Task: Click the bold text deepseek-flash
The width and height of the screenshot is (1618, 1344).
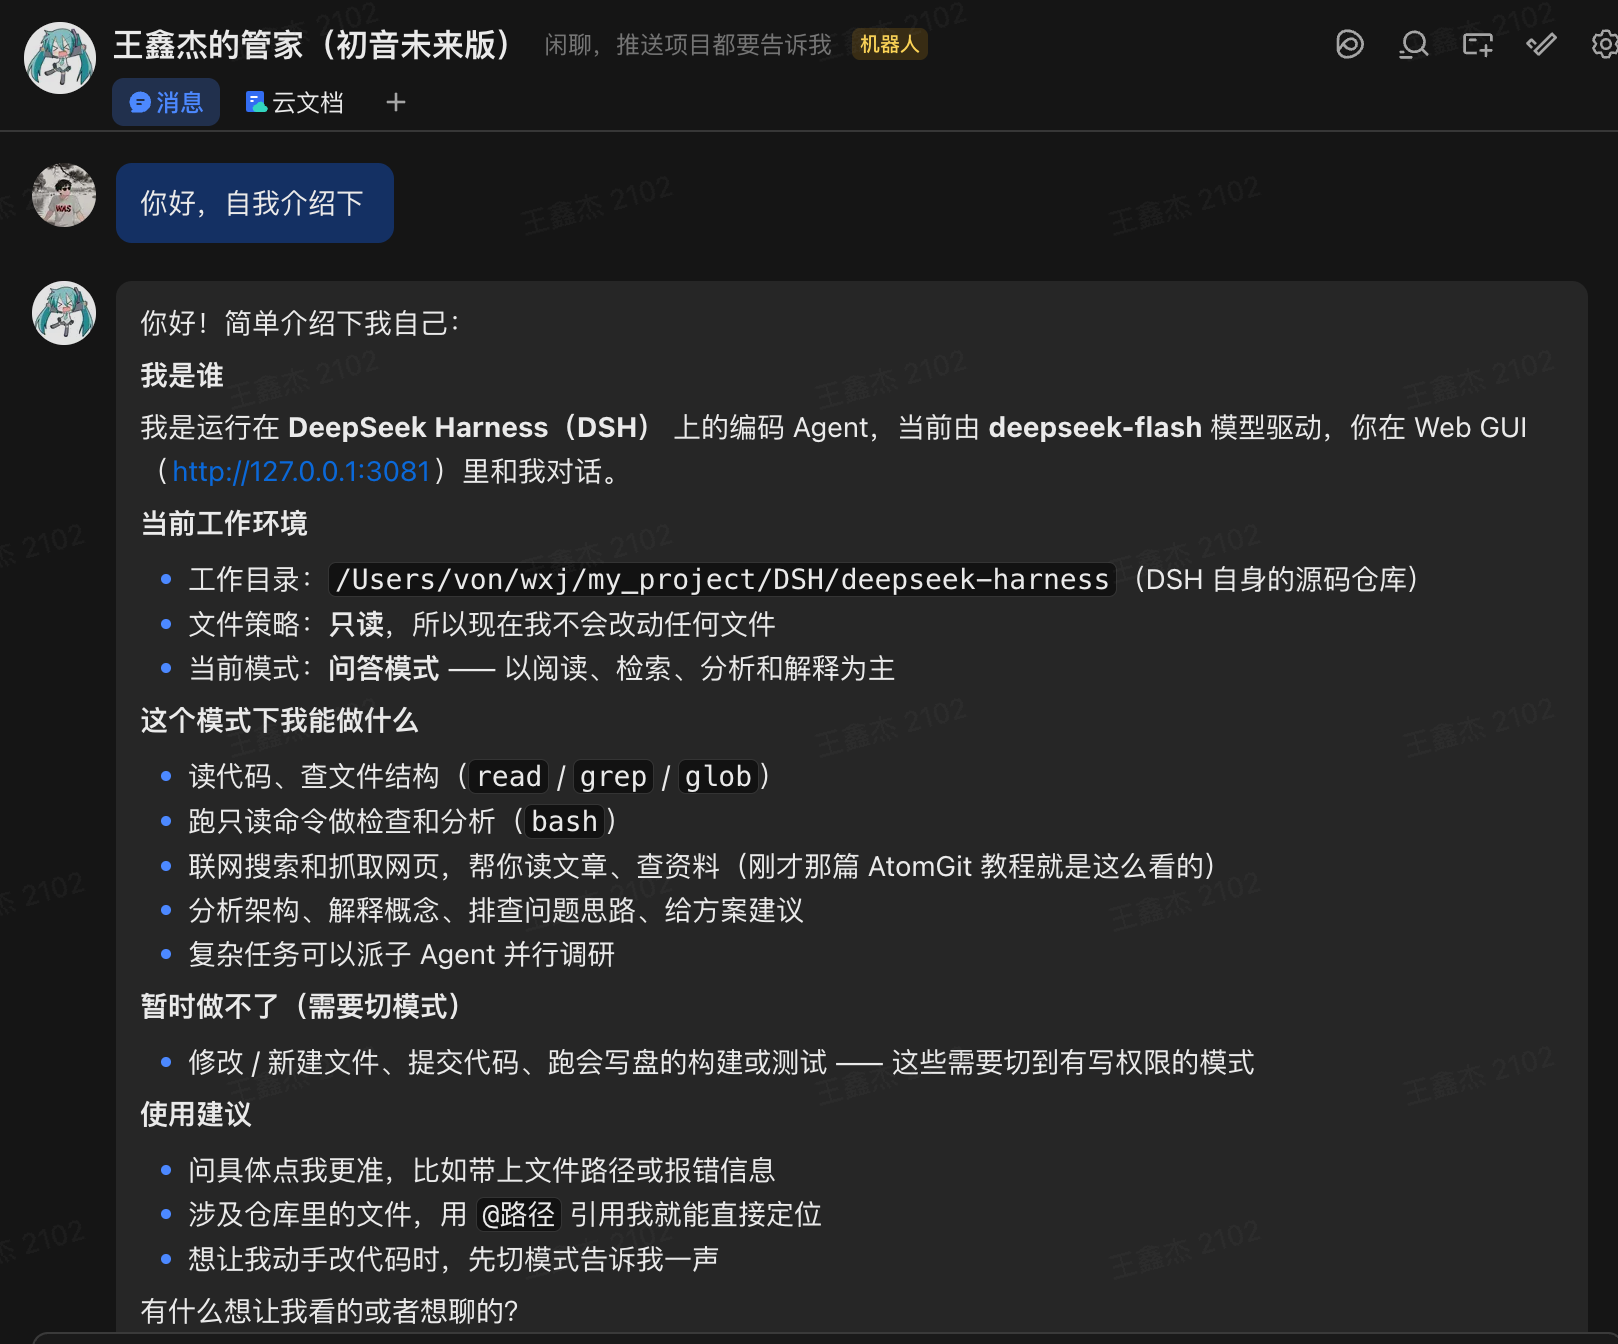Action: (x=1095, y=428)
